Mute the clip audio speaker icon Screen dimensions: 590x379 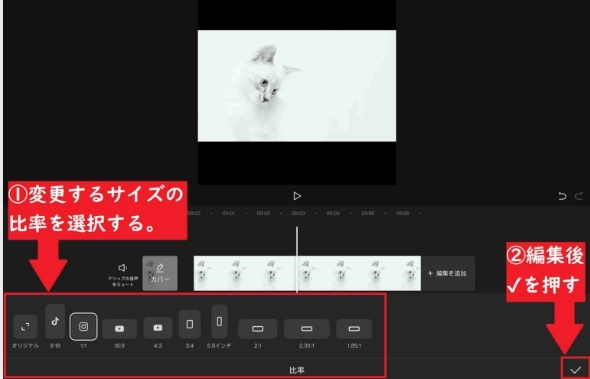pos(122,268)
